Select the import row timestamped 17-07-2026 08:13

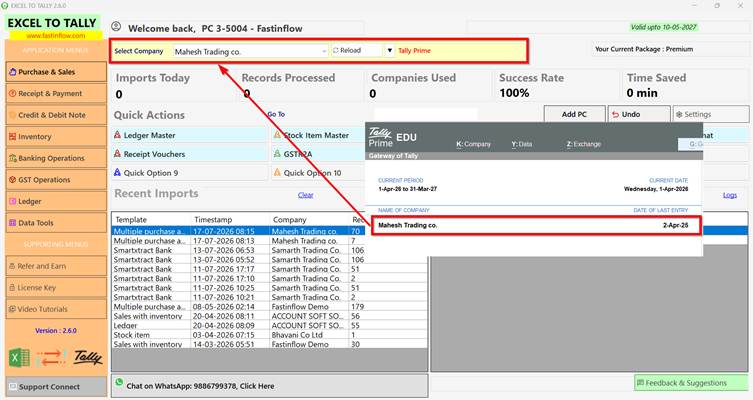(x=239, y=241)
